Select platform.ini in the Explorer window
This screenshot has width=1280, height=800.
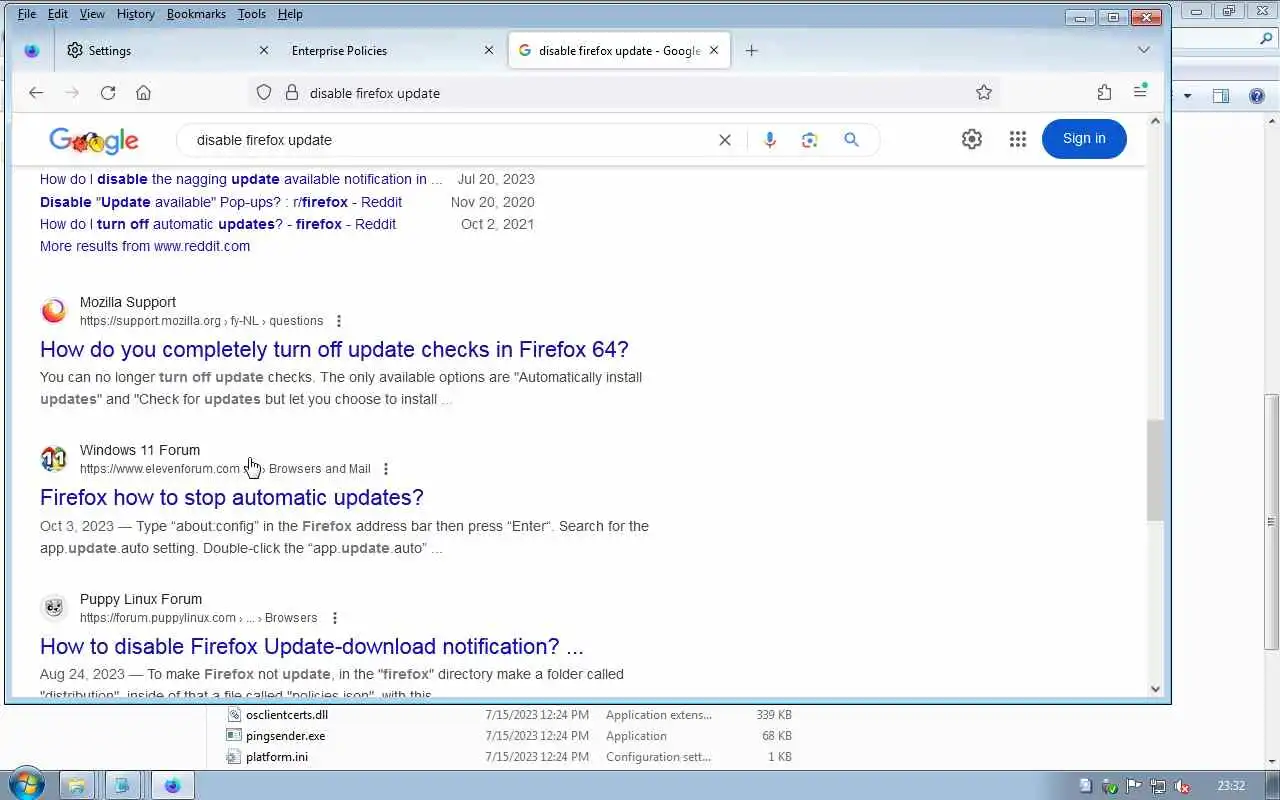pyautogui.click(x=277, y=757)
